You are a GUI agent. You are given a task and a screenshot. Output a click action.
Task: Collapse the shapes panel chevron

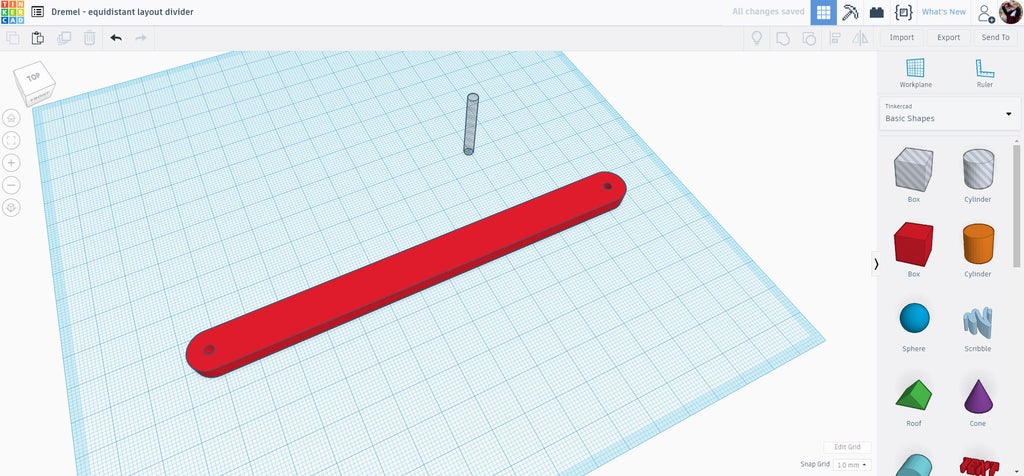click(x=876, y=264)
